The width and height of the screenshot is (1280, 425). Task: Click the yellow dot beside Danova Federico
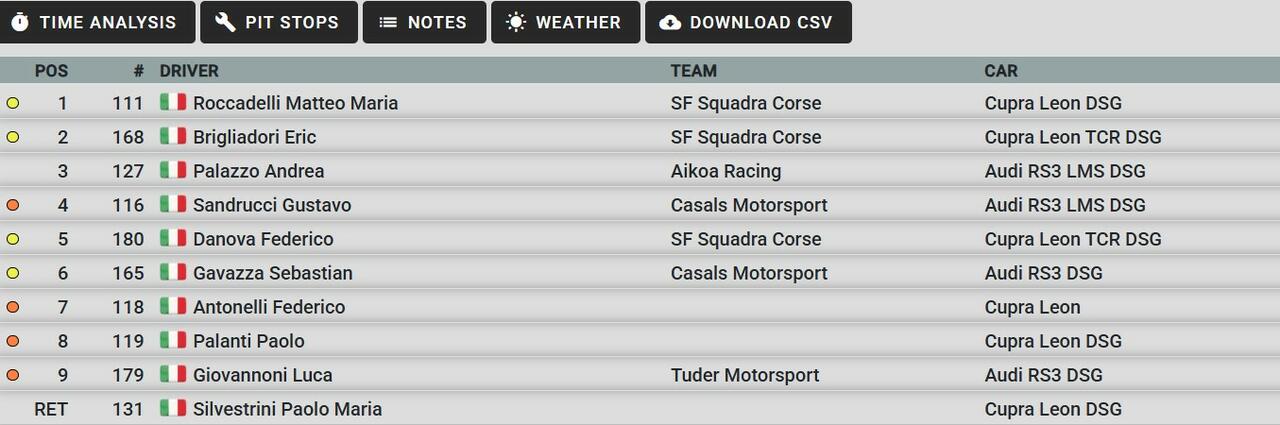click(x=13, y=239)
